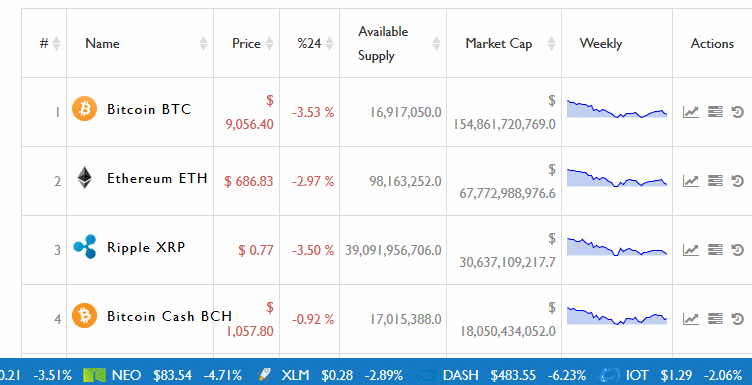Click market cap 154,861,720,769.0

pyautogui.click(x=505, y=125)
